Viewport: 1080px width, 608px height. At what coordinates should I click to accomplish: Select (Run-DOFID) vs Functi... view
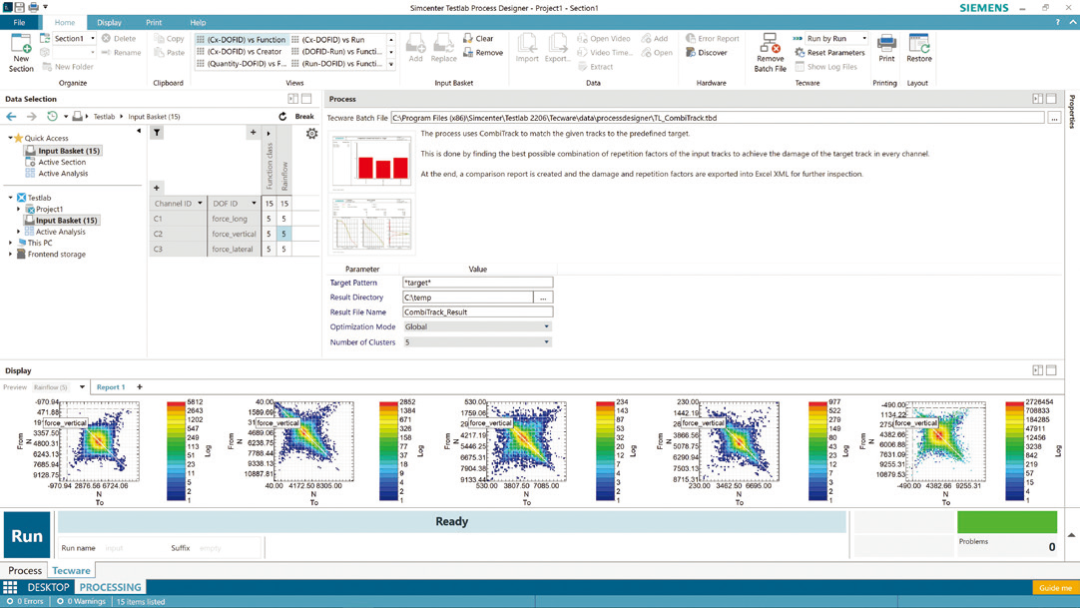click(x=336, y=63)
